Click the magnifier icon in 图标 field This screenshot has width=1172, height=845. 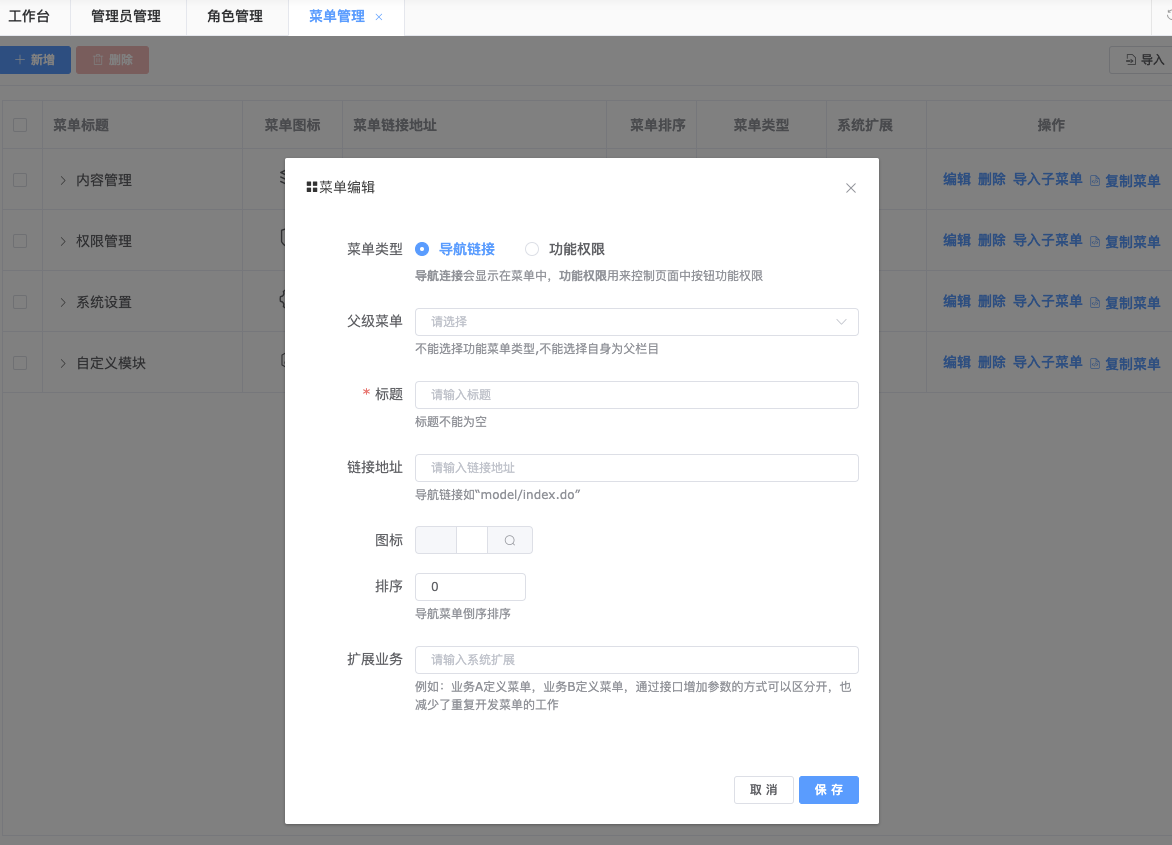[x=510, y=541]
